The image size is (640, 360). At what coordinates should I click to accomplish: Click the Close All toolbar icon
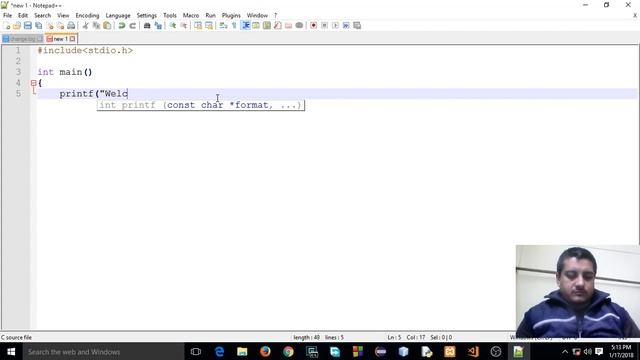60,26
